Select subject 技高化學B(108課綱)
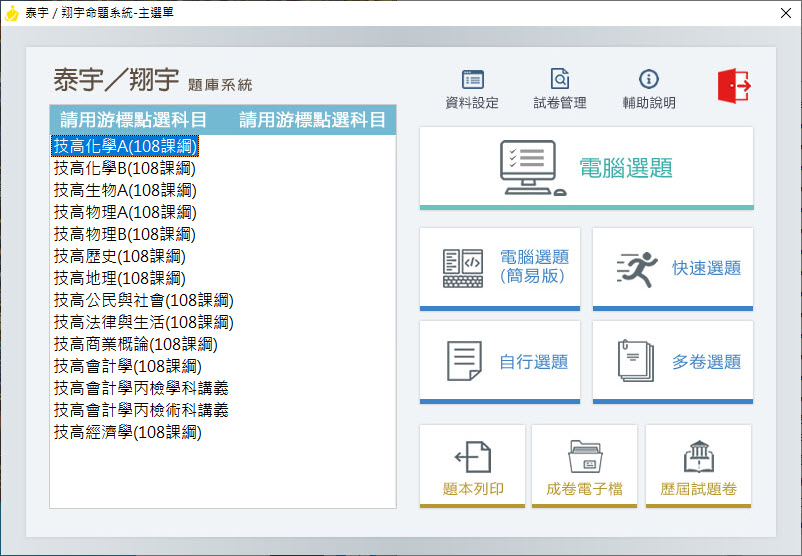Screen dimensions: 802x556 pyautogui.click(x=125, y=168)
